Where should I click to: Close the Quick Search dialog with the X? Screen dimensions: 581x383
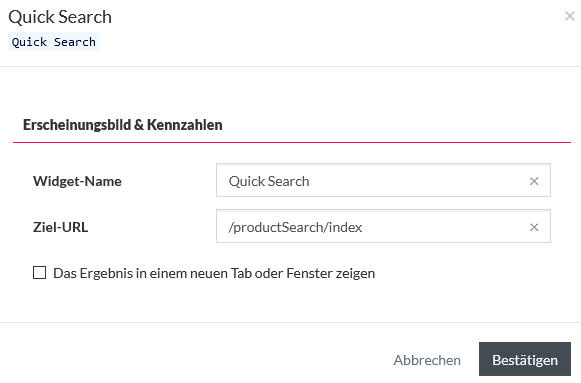[569, 16]
